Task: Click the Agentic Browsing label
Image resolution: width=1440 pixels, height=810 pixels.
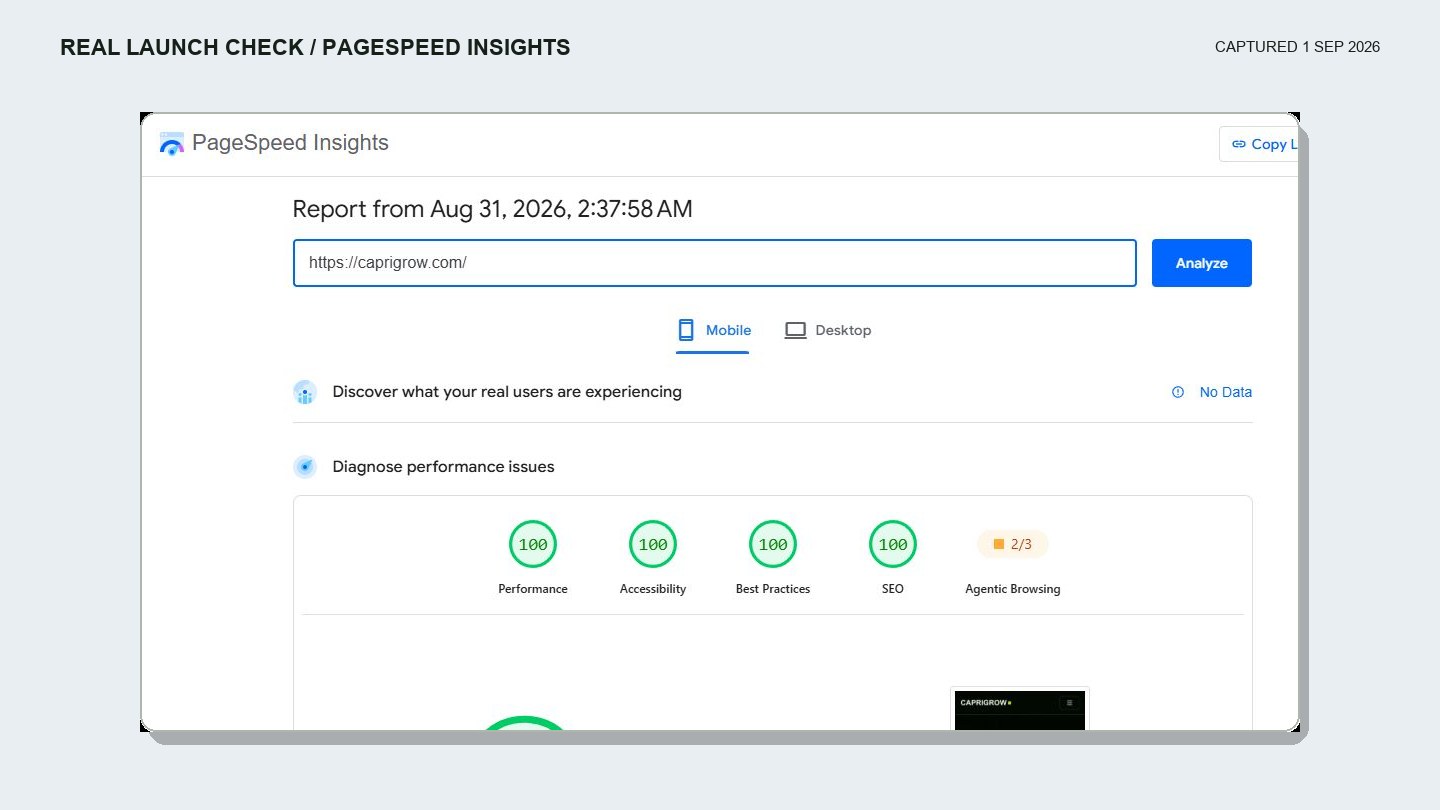Action: (1013, 589)
